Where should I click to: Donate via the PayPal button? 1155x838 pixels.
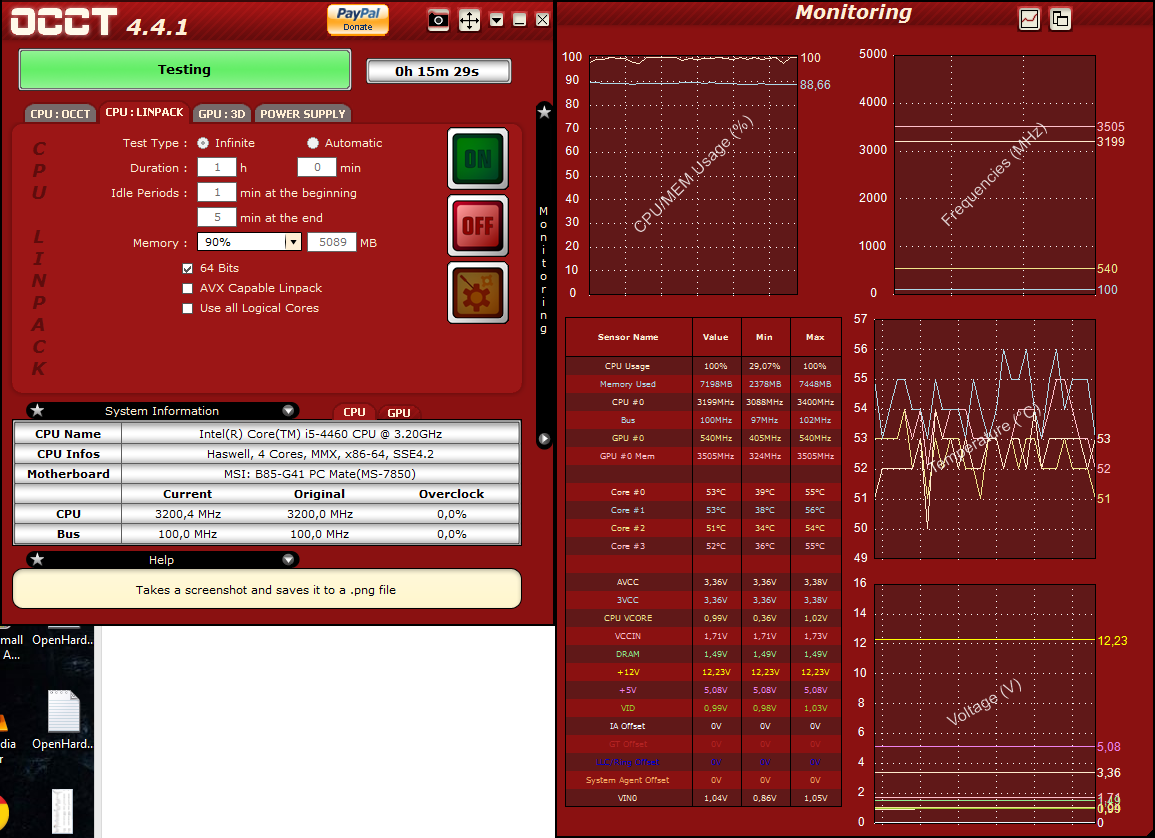358,19
